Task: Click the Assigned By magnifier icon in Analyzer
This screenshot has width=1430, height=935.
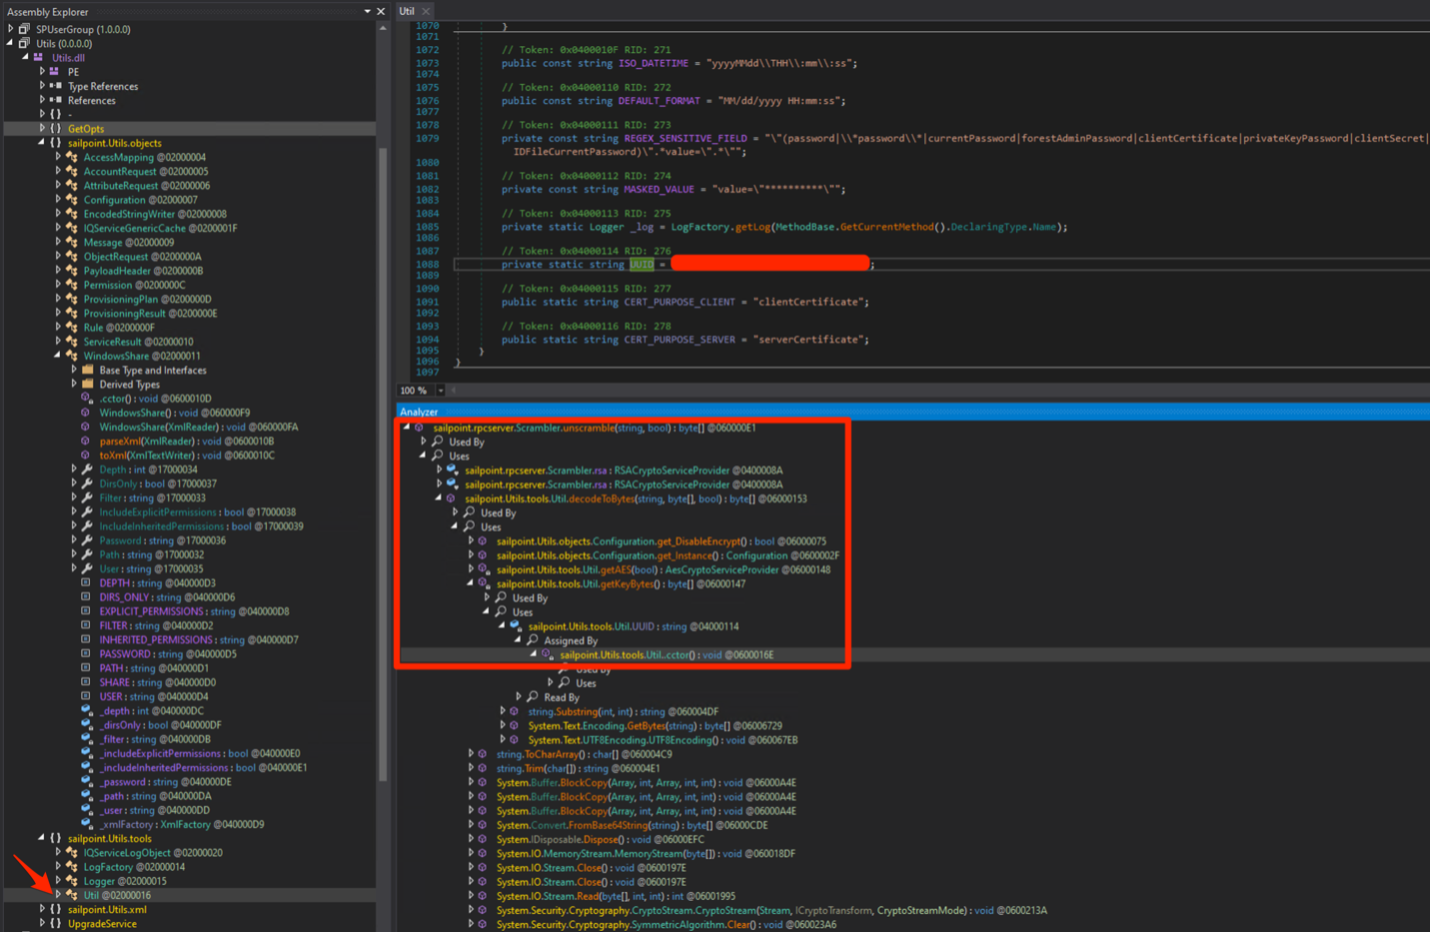Action: tap(533, 640)
